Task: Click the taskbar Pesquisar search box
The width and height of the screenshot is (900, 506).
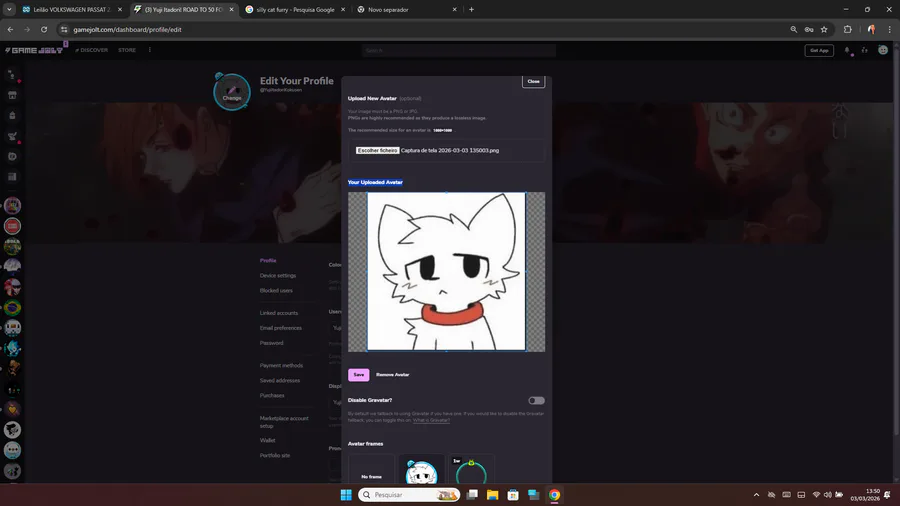Action: [x=409, y=495]
